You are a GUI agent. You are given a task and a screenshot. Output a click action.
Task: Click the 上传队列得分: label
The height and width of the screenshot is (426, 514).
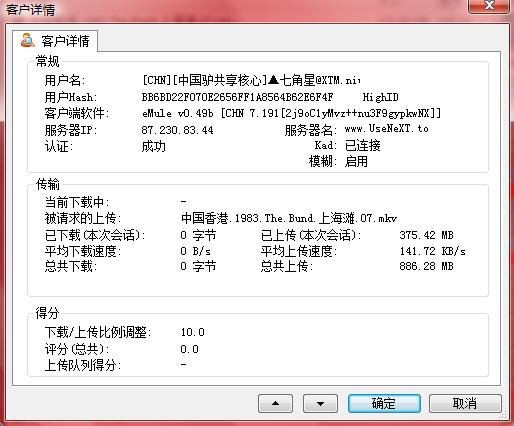(83, 365)
